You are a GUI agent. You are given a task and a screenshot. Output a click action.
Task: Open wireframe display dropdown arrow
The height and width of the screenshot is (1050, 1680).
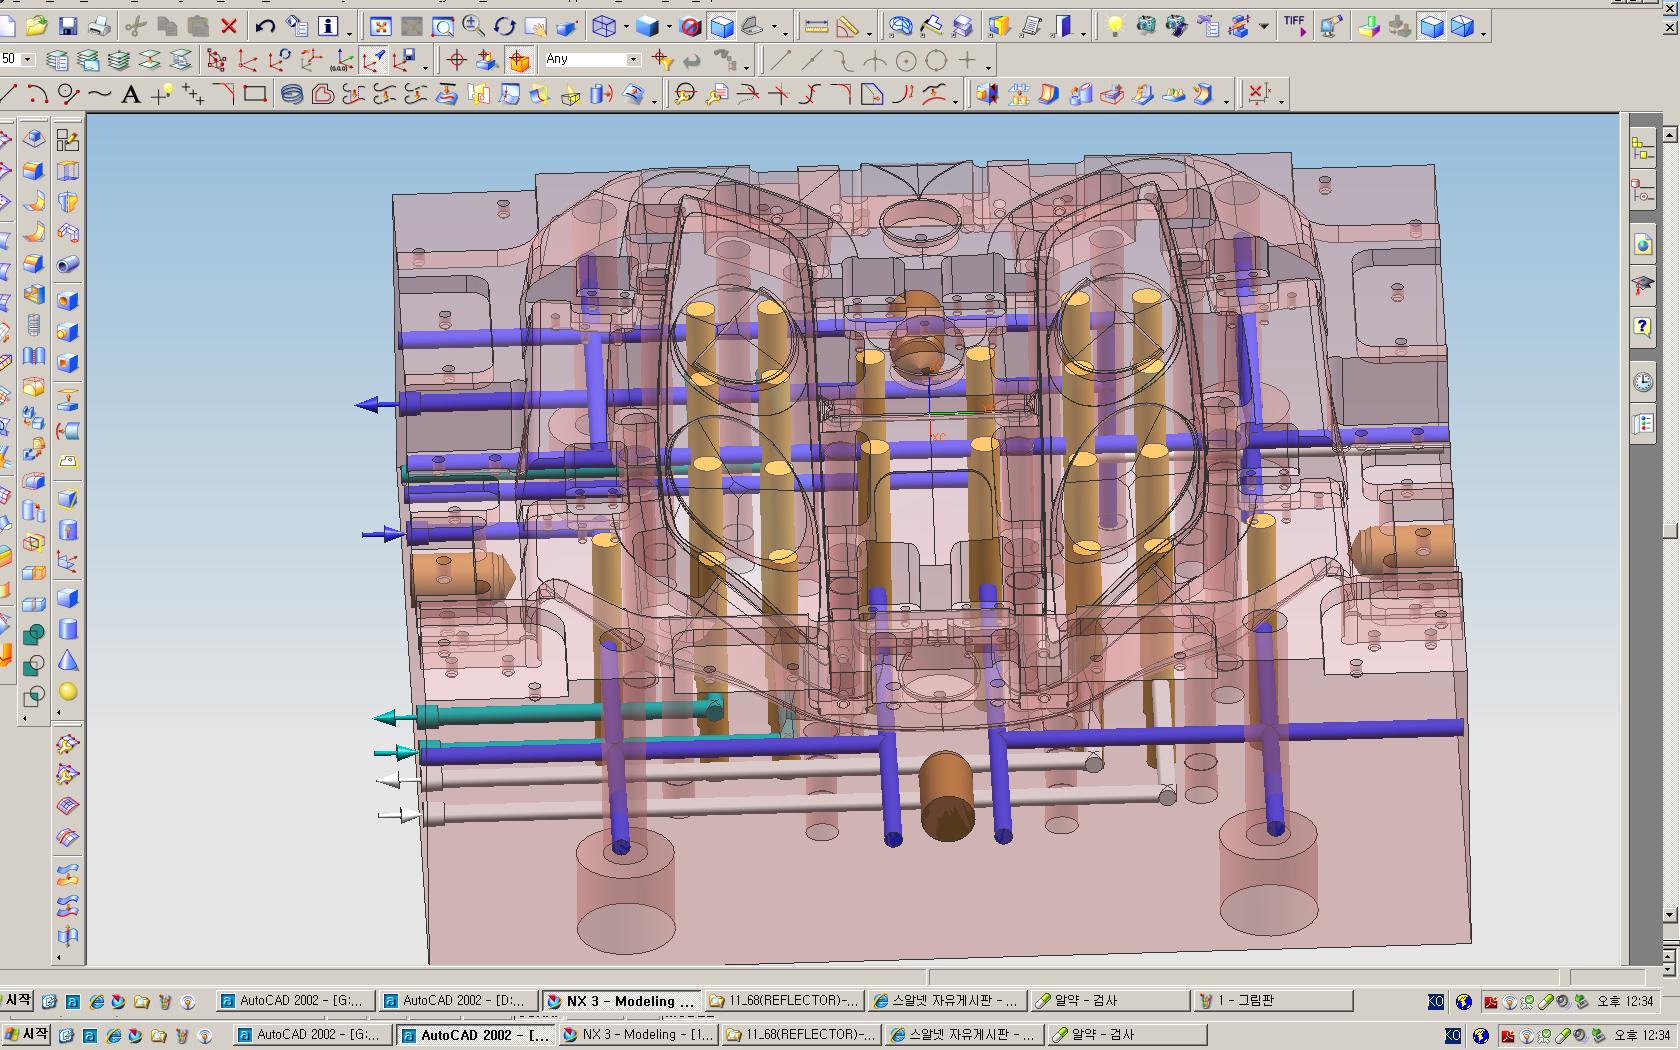tap(626, 27)
